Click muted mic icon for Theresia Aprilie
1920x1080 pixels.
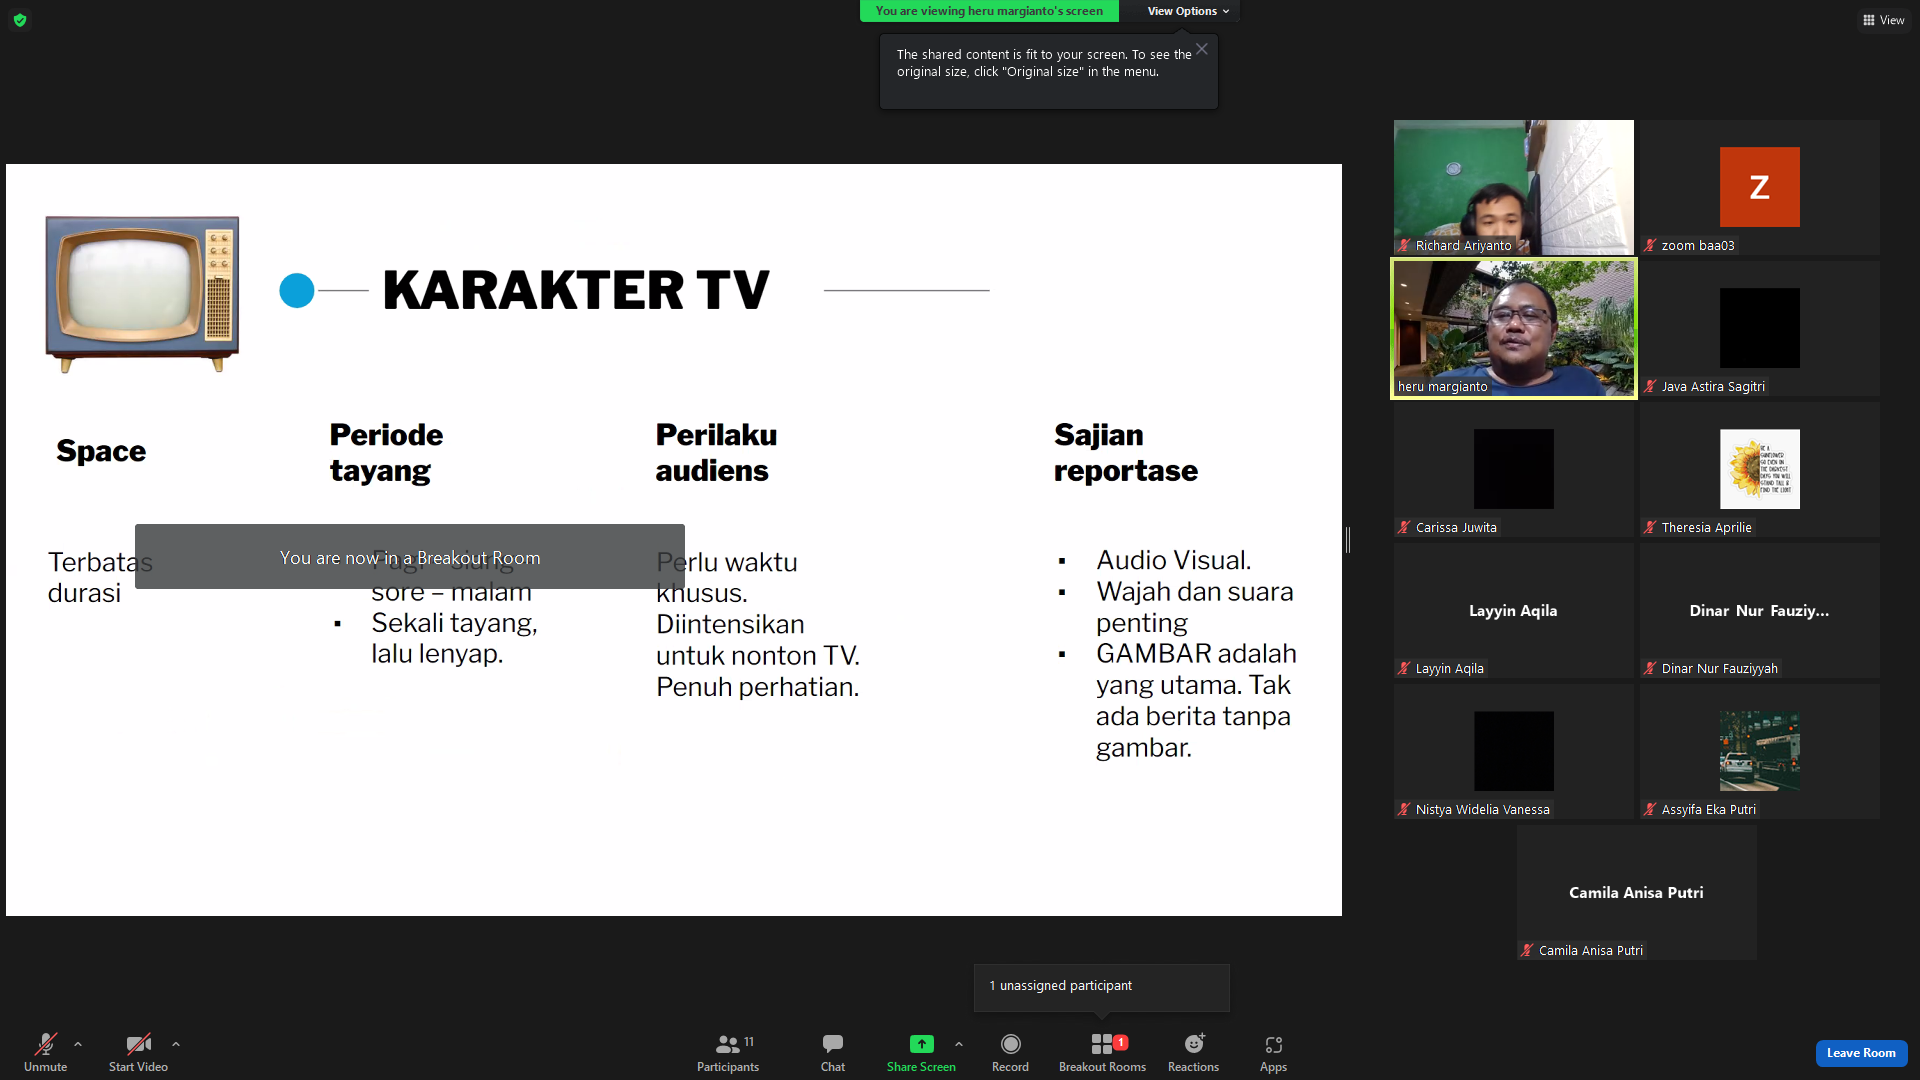point(1651,528)
